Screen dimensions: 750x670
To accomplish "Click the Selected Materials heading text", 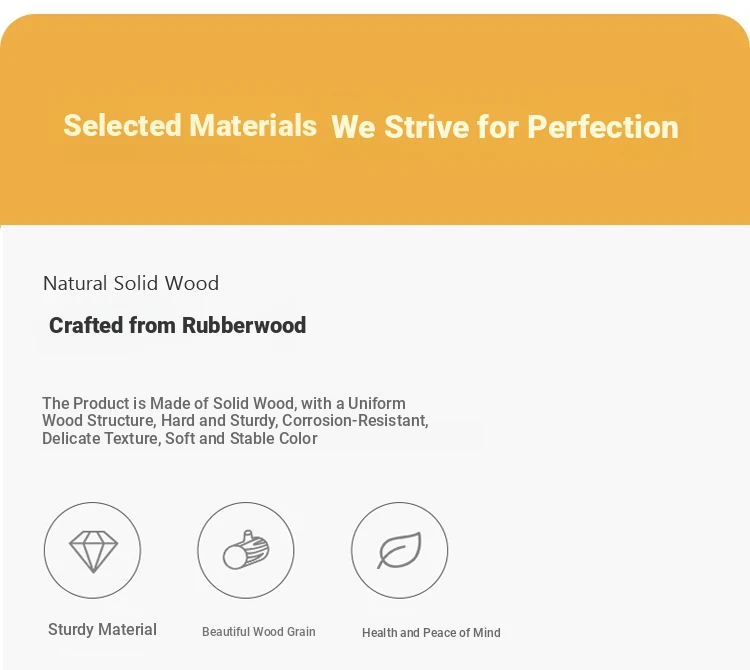I will [x=190, y=125].
